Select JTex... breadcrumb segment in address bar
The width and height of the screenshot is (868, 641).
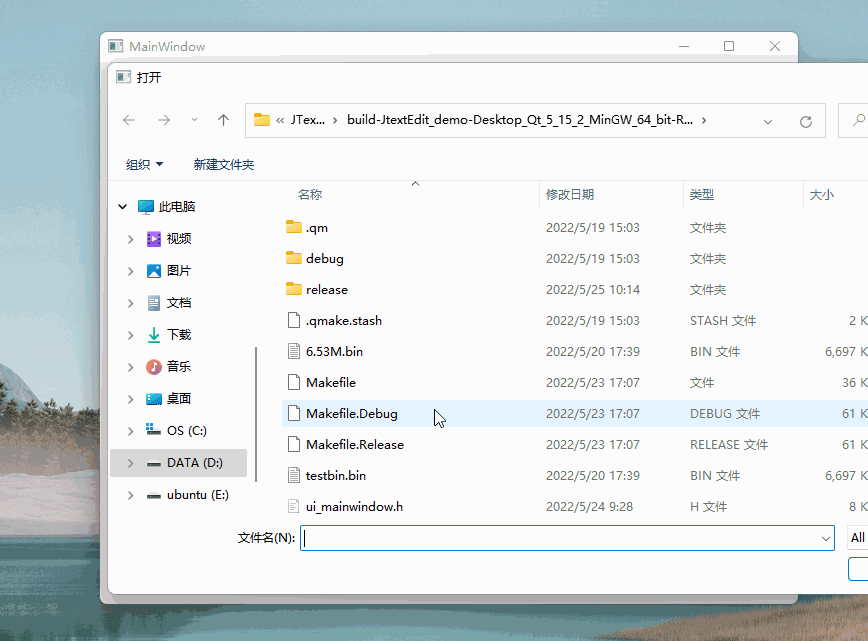coord(308,120)
